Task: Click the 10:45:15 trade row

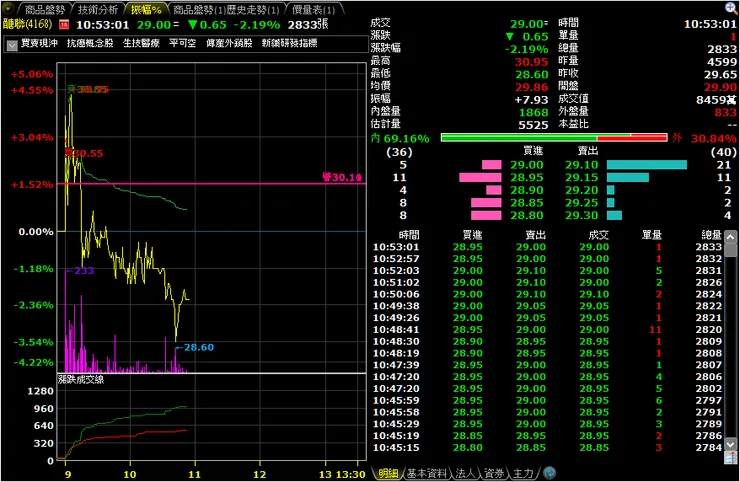Action: coord(547,448)
